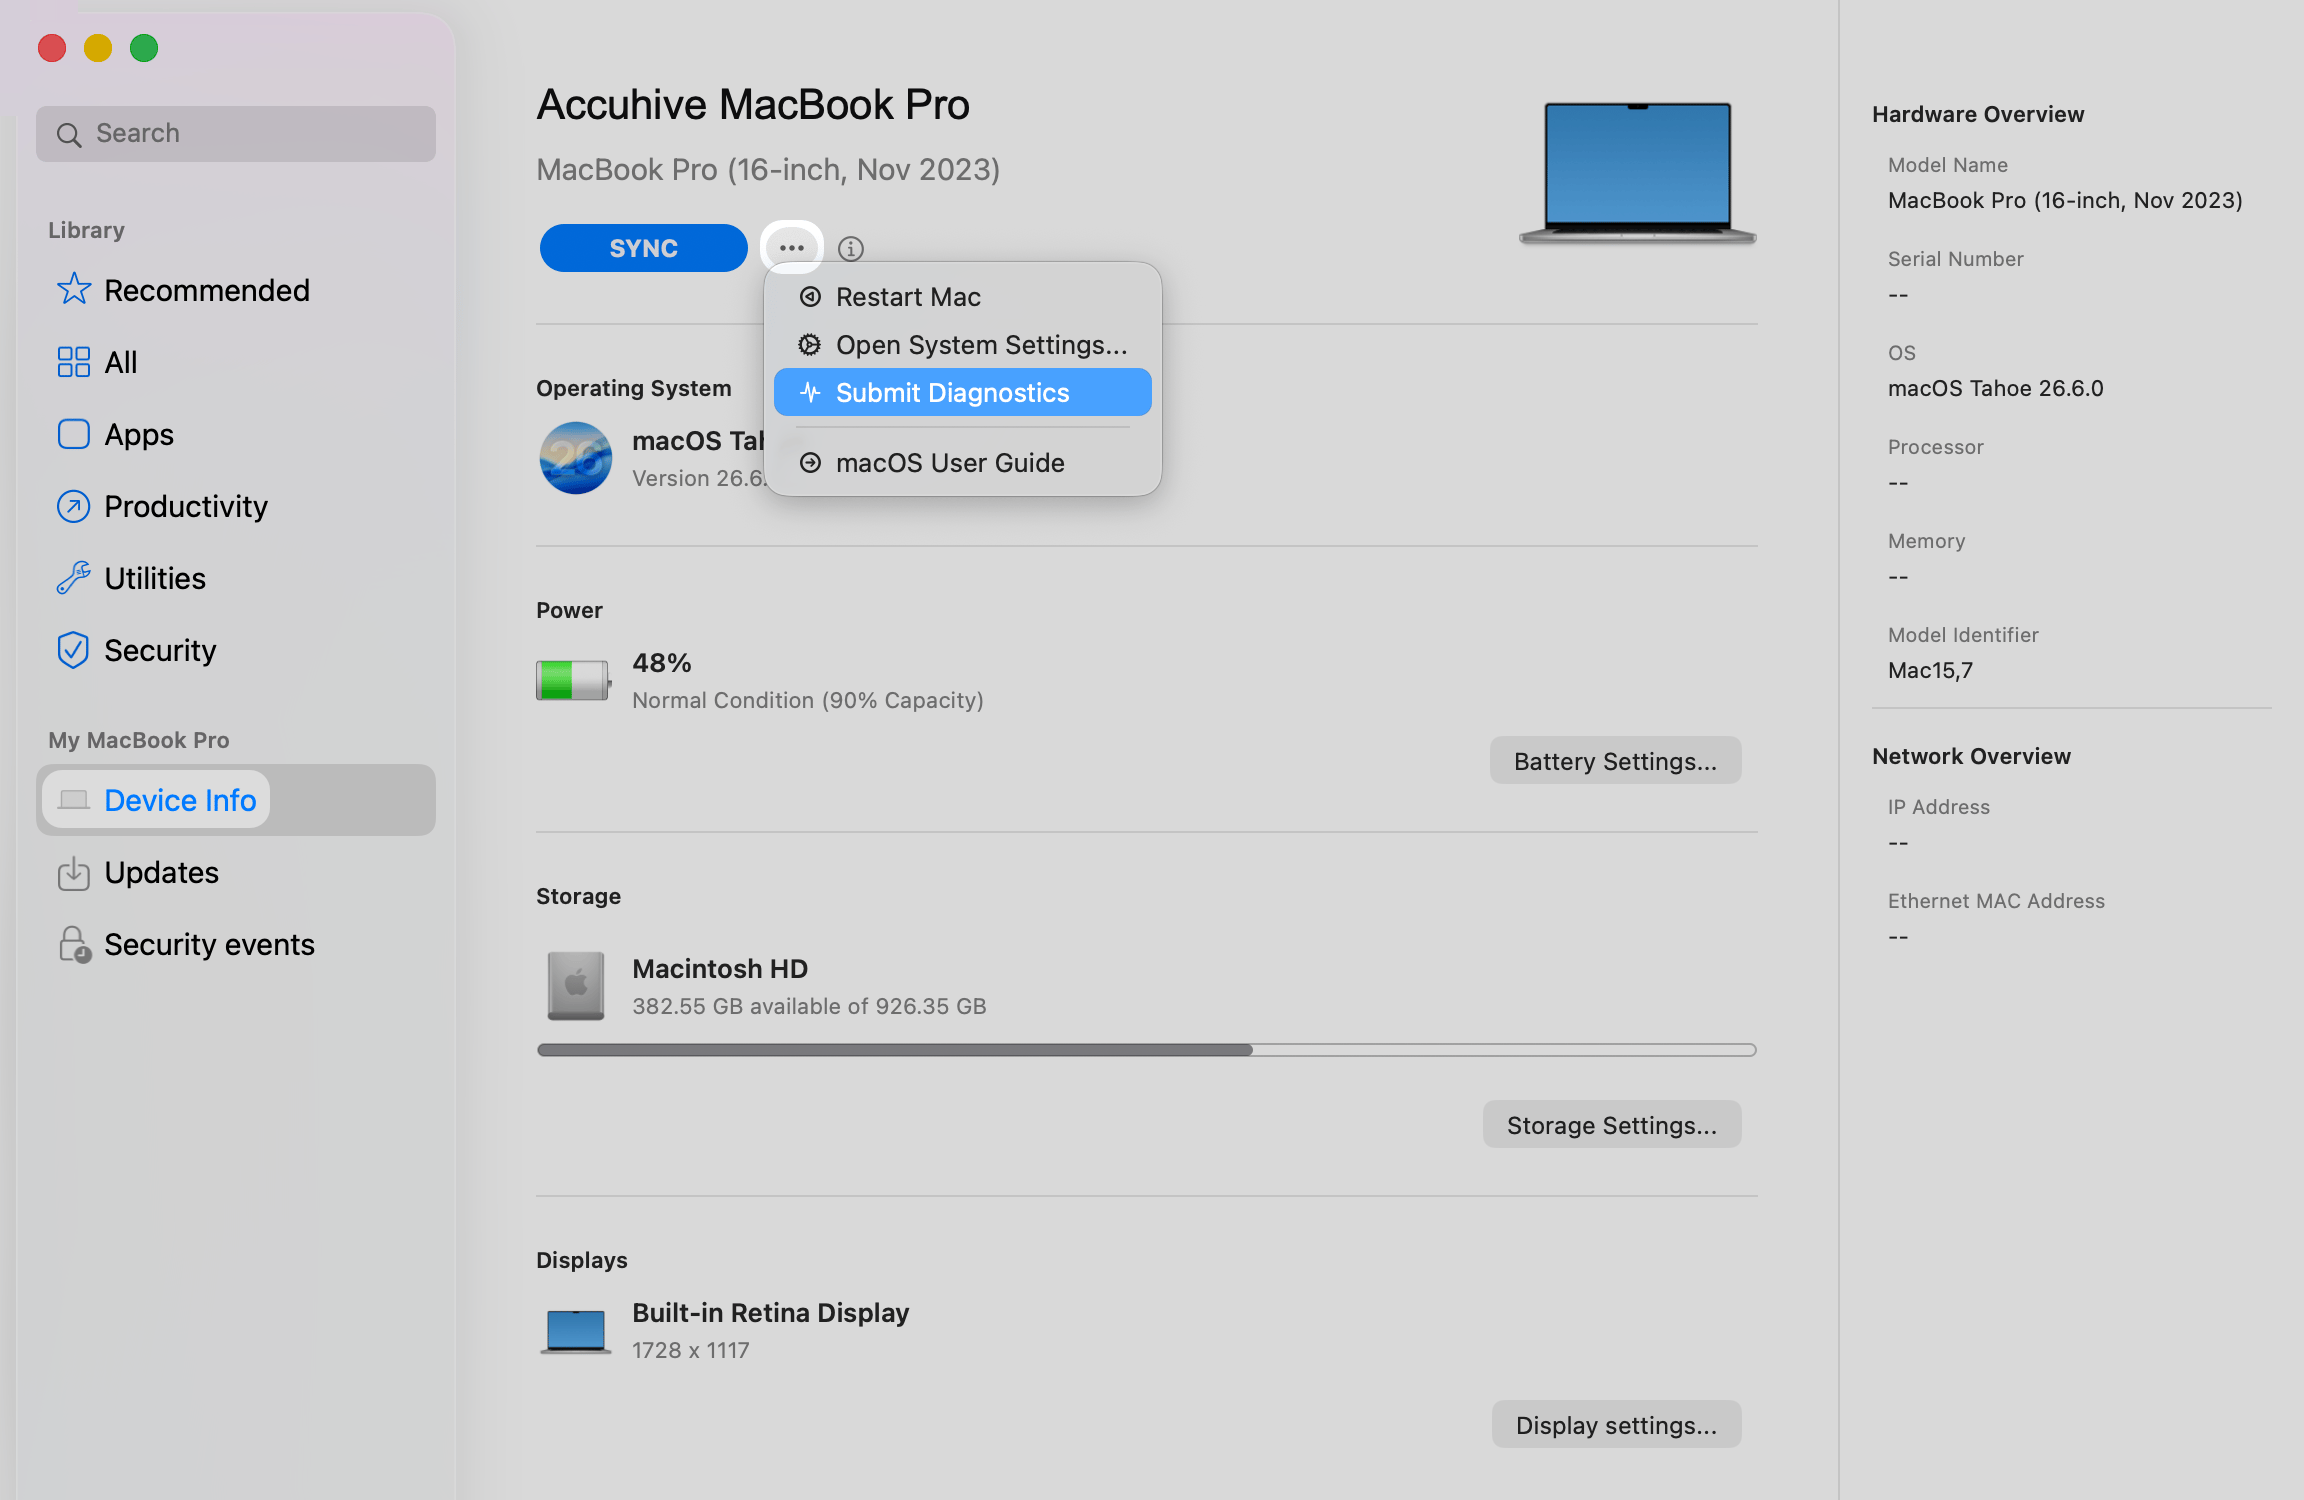Show All items in the library
Image resolution: width=2304 pixels, height=1500 pixels.
tap(236, 362)
